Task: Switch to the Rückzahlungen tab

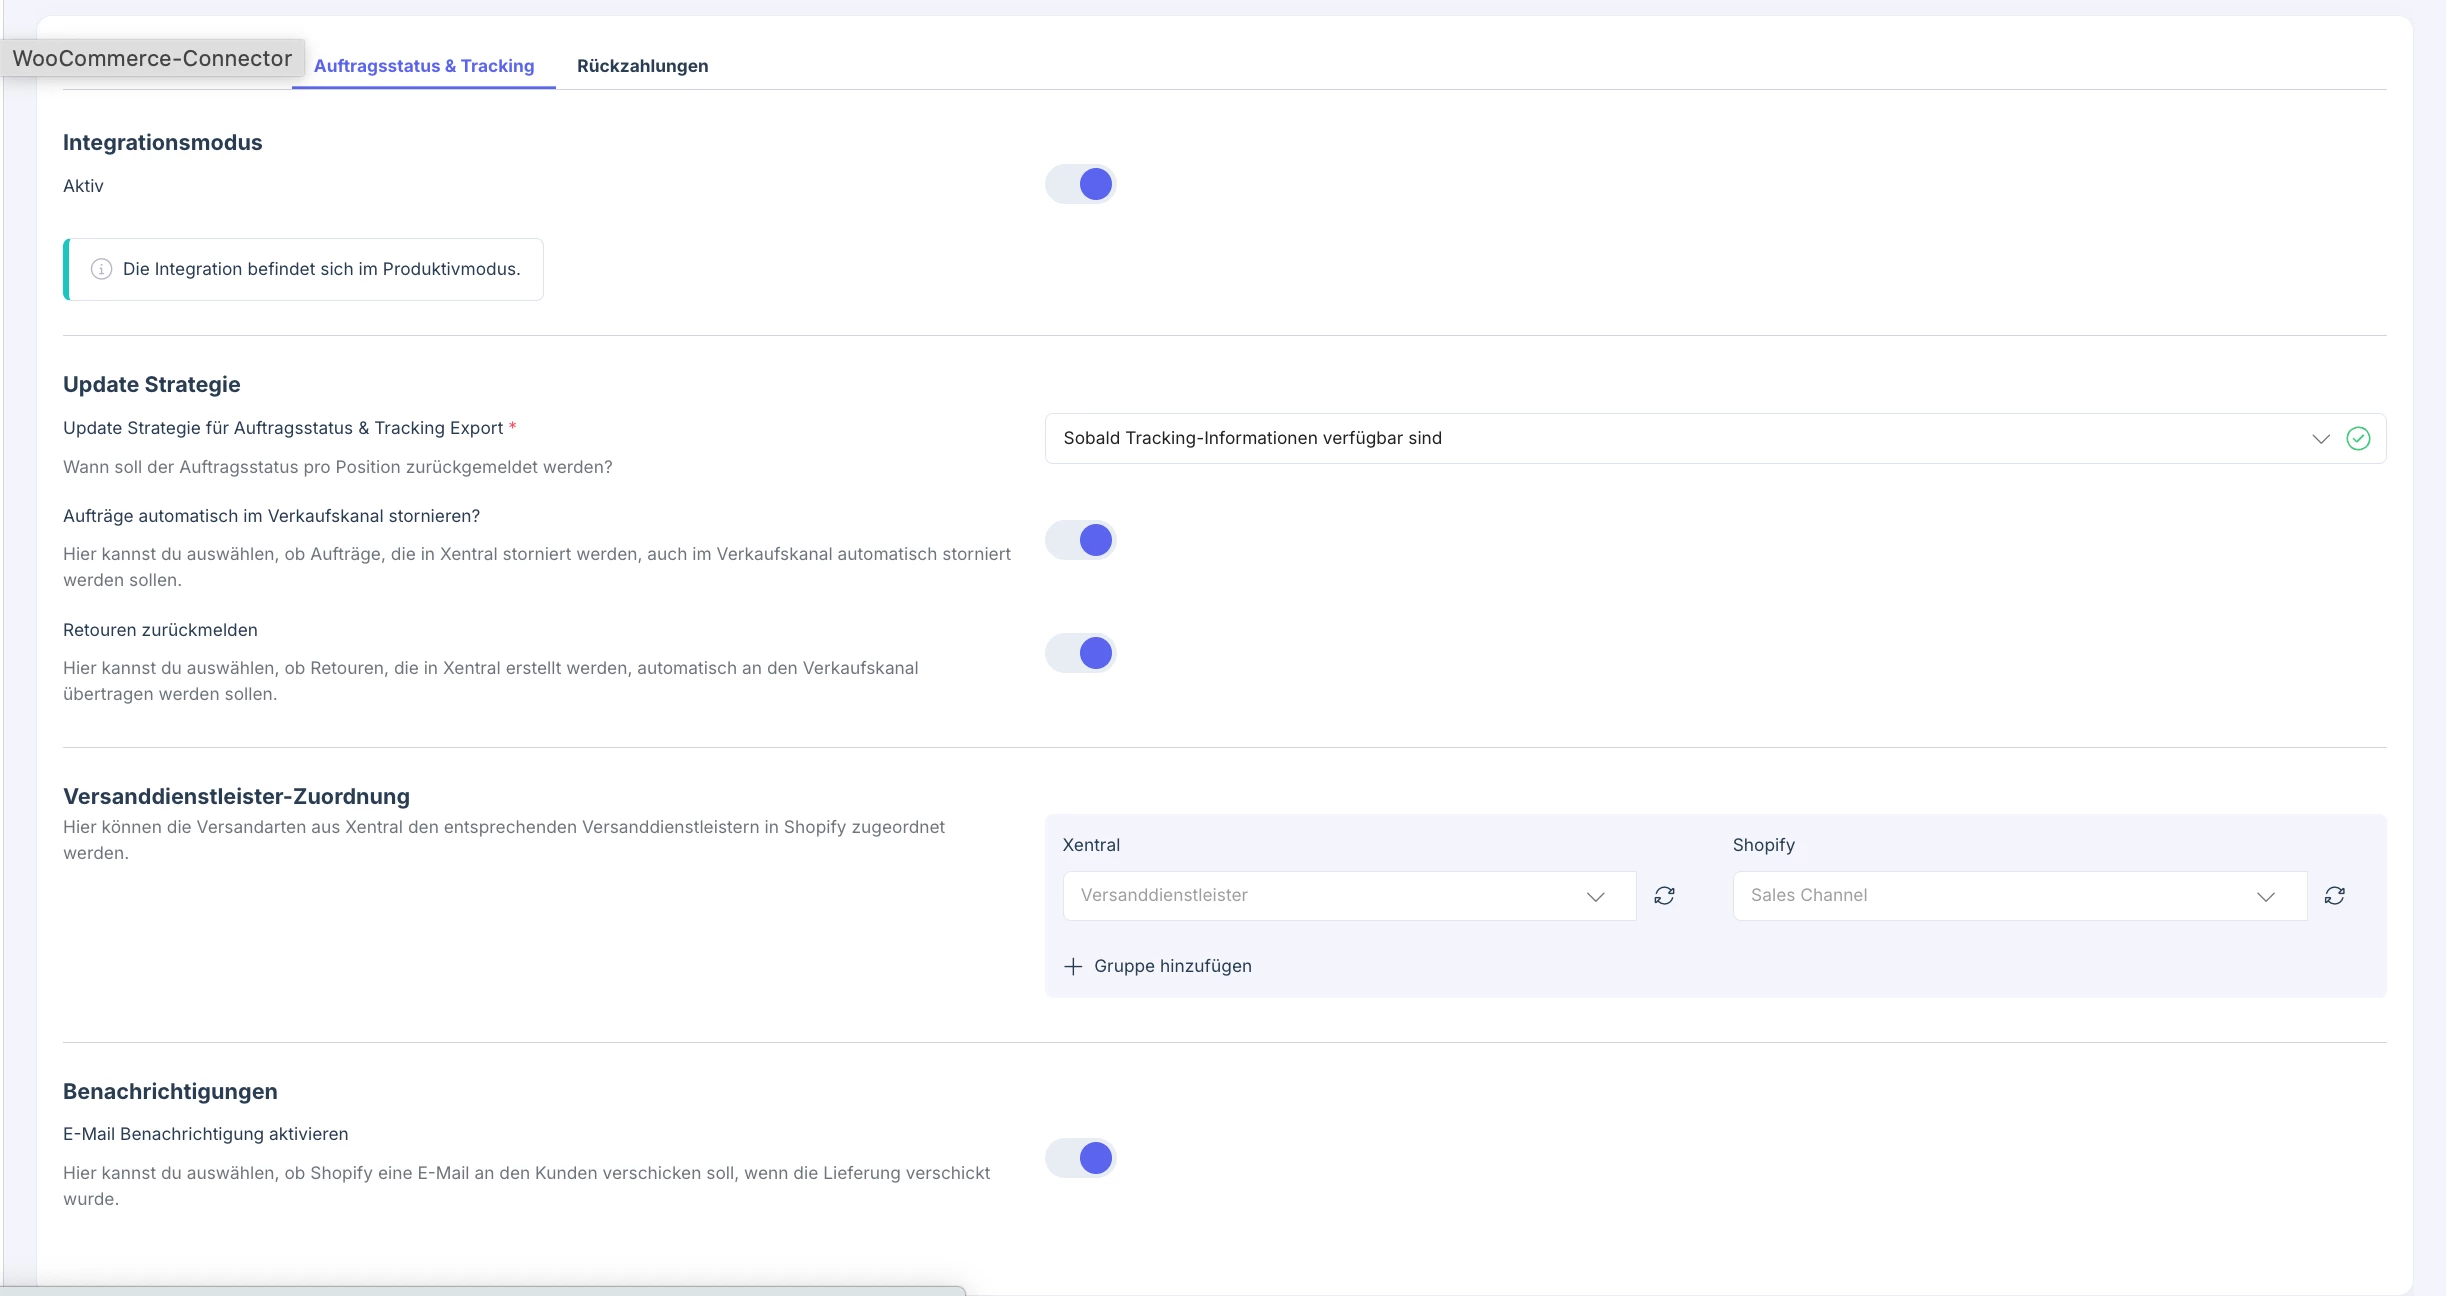Action: [x=642, y=66]
